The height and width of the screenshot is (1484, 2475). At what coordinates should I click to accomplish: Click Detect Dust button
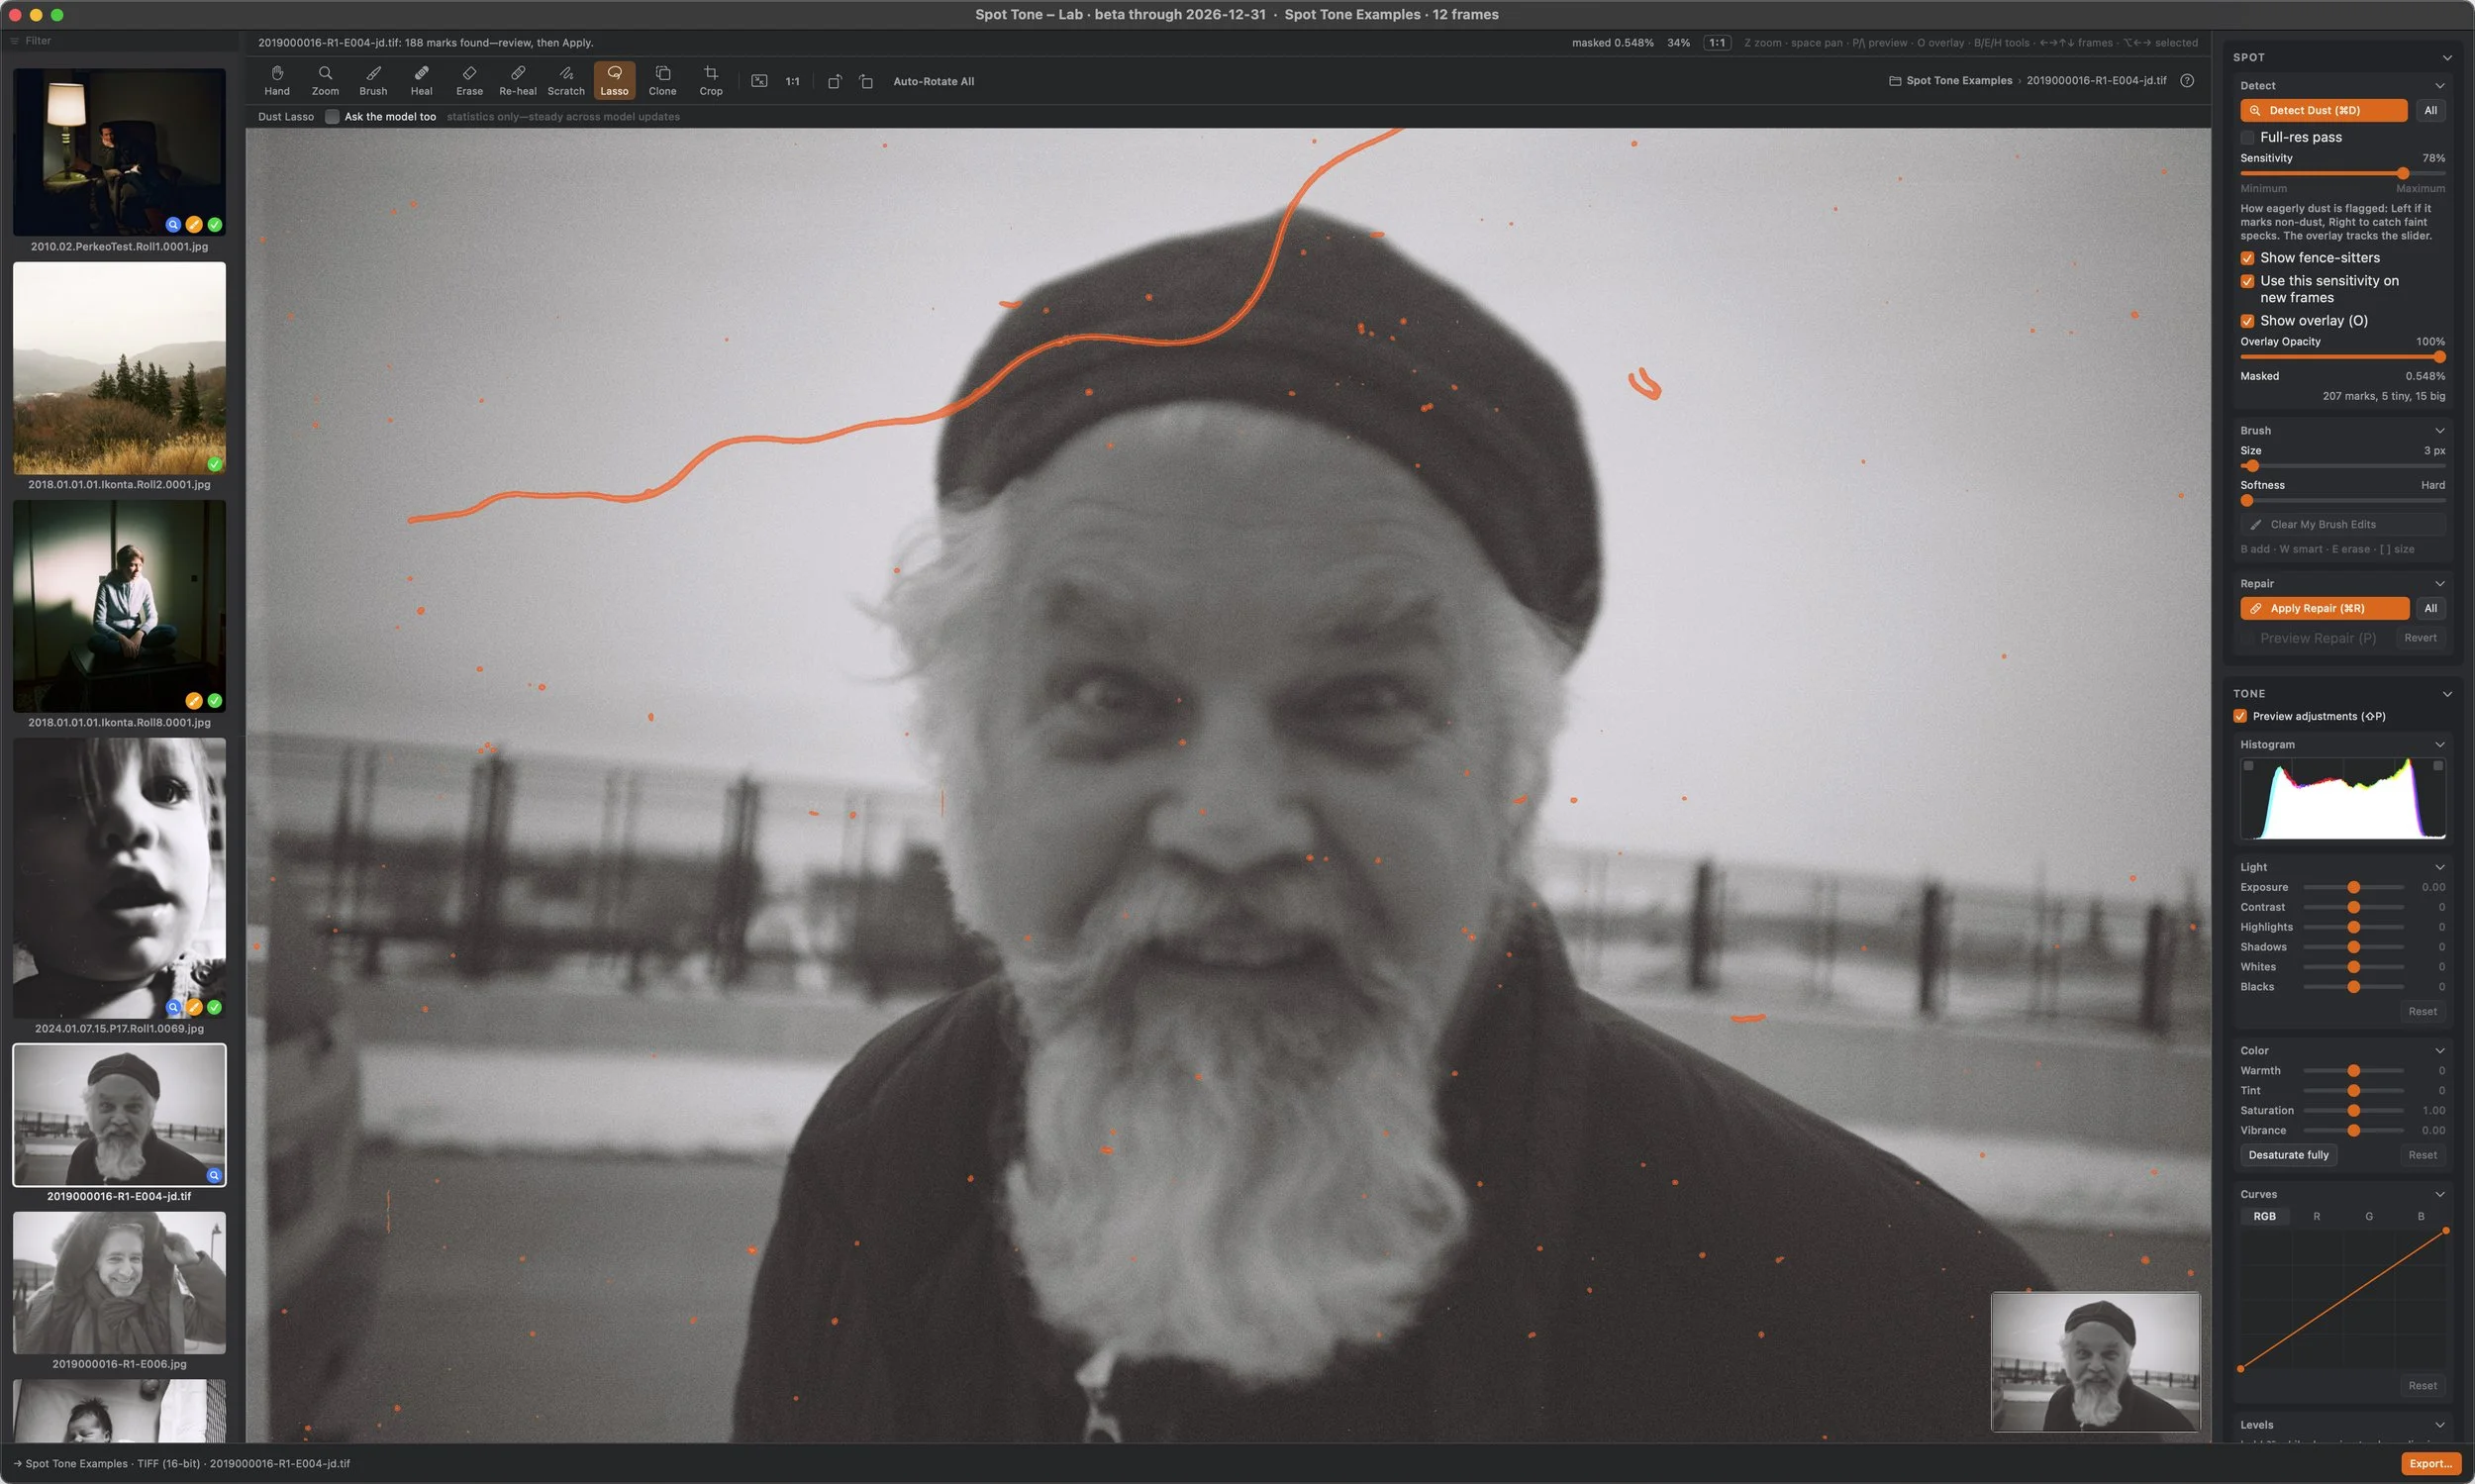[x=2323, y=111]
